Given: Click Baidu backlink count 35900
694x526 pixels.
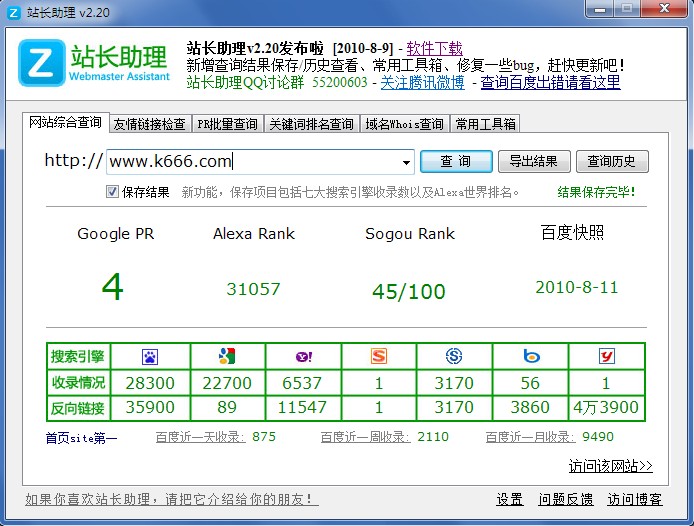Looking at the screenshot, I should (x=150, y=407).
